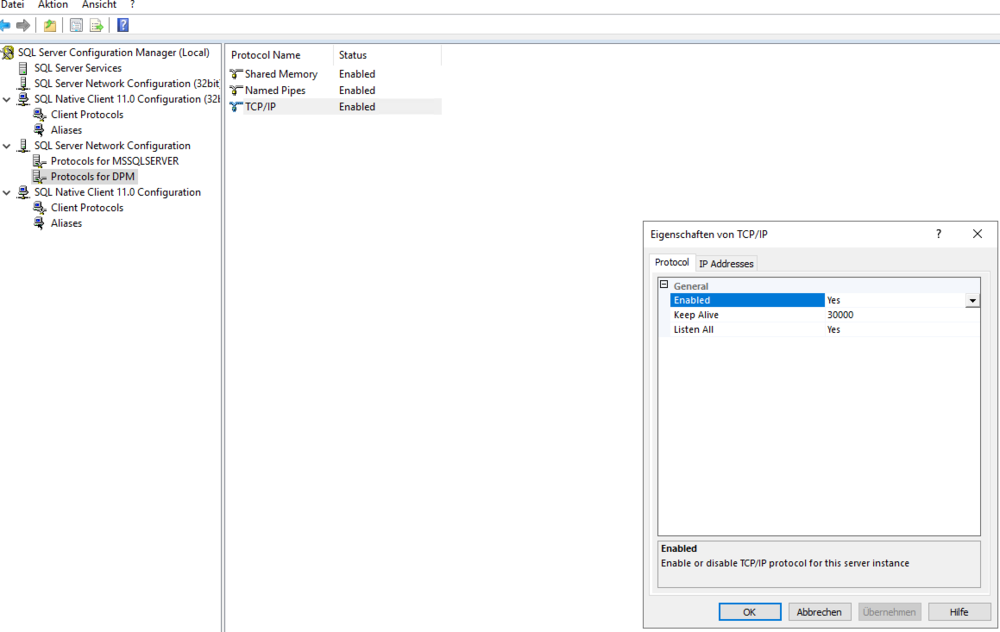Image resolution: width=1000 pixels, height=632 pixels.
Task: Sort by the Status column header
Action: (x=353, y=55)
